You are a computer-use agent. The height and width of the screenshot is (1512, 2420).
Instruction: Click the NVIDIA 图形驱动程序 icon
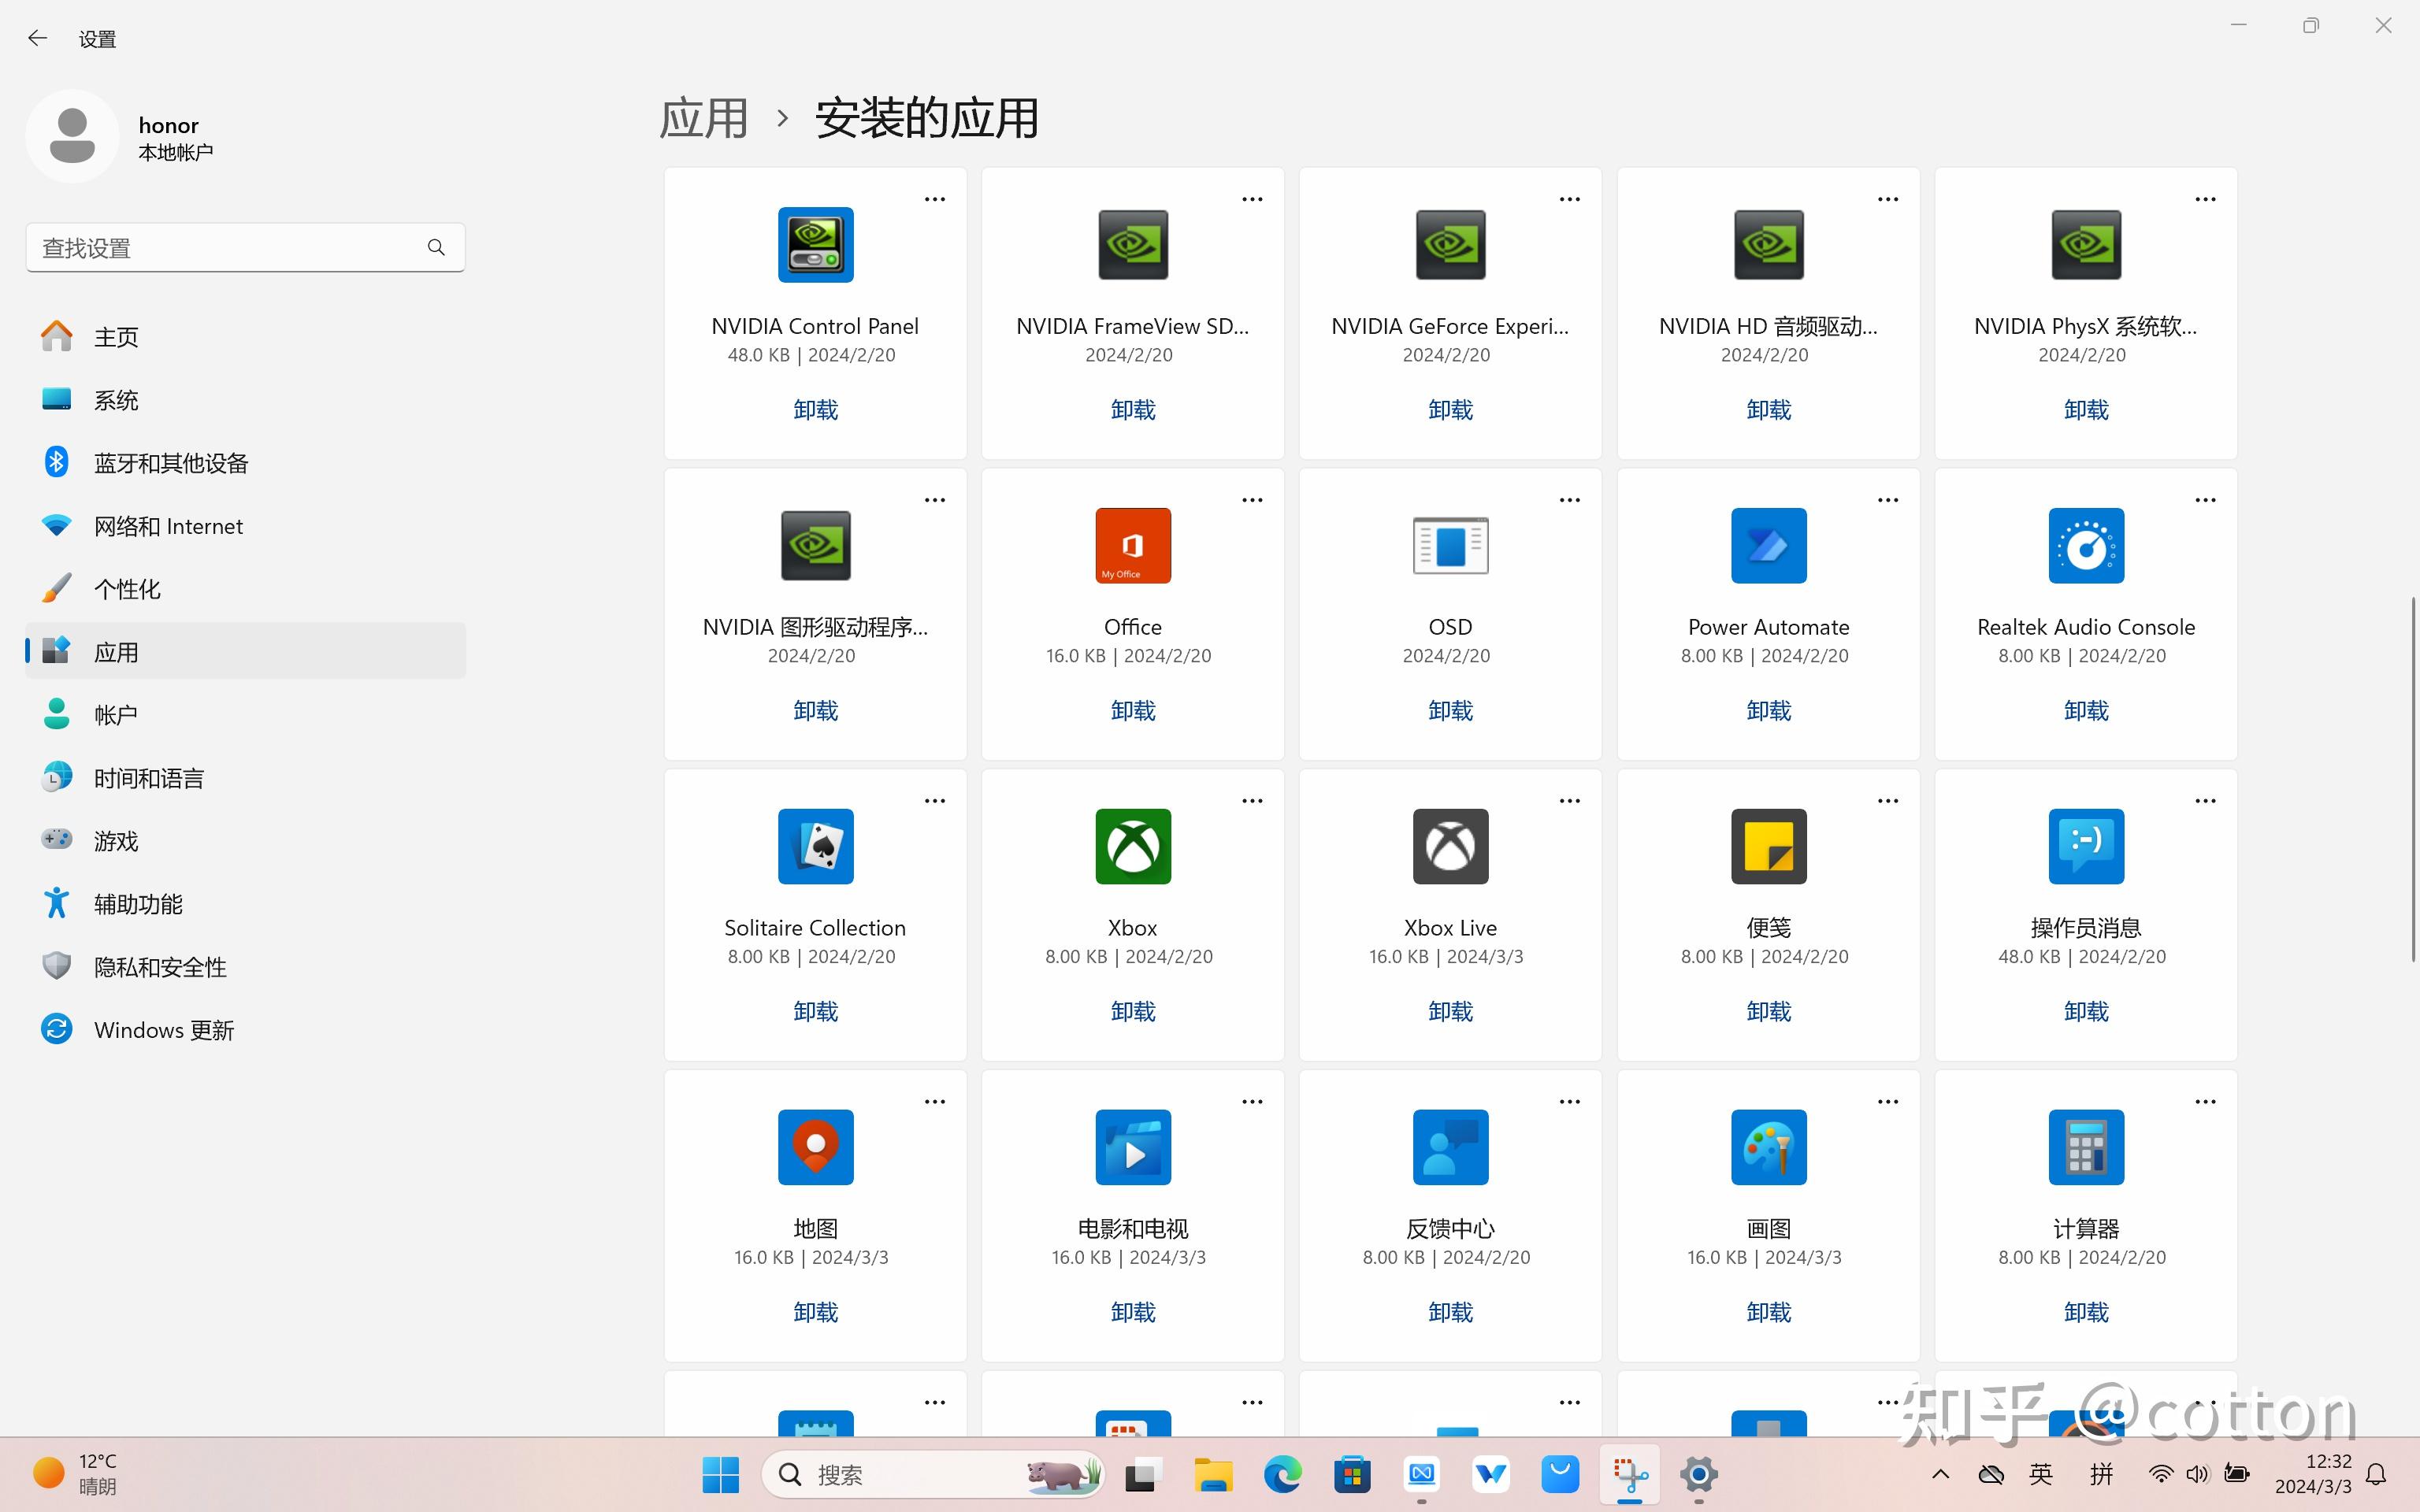(x=815, y=546)
